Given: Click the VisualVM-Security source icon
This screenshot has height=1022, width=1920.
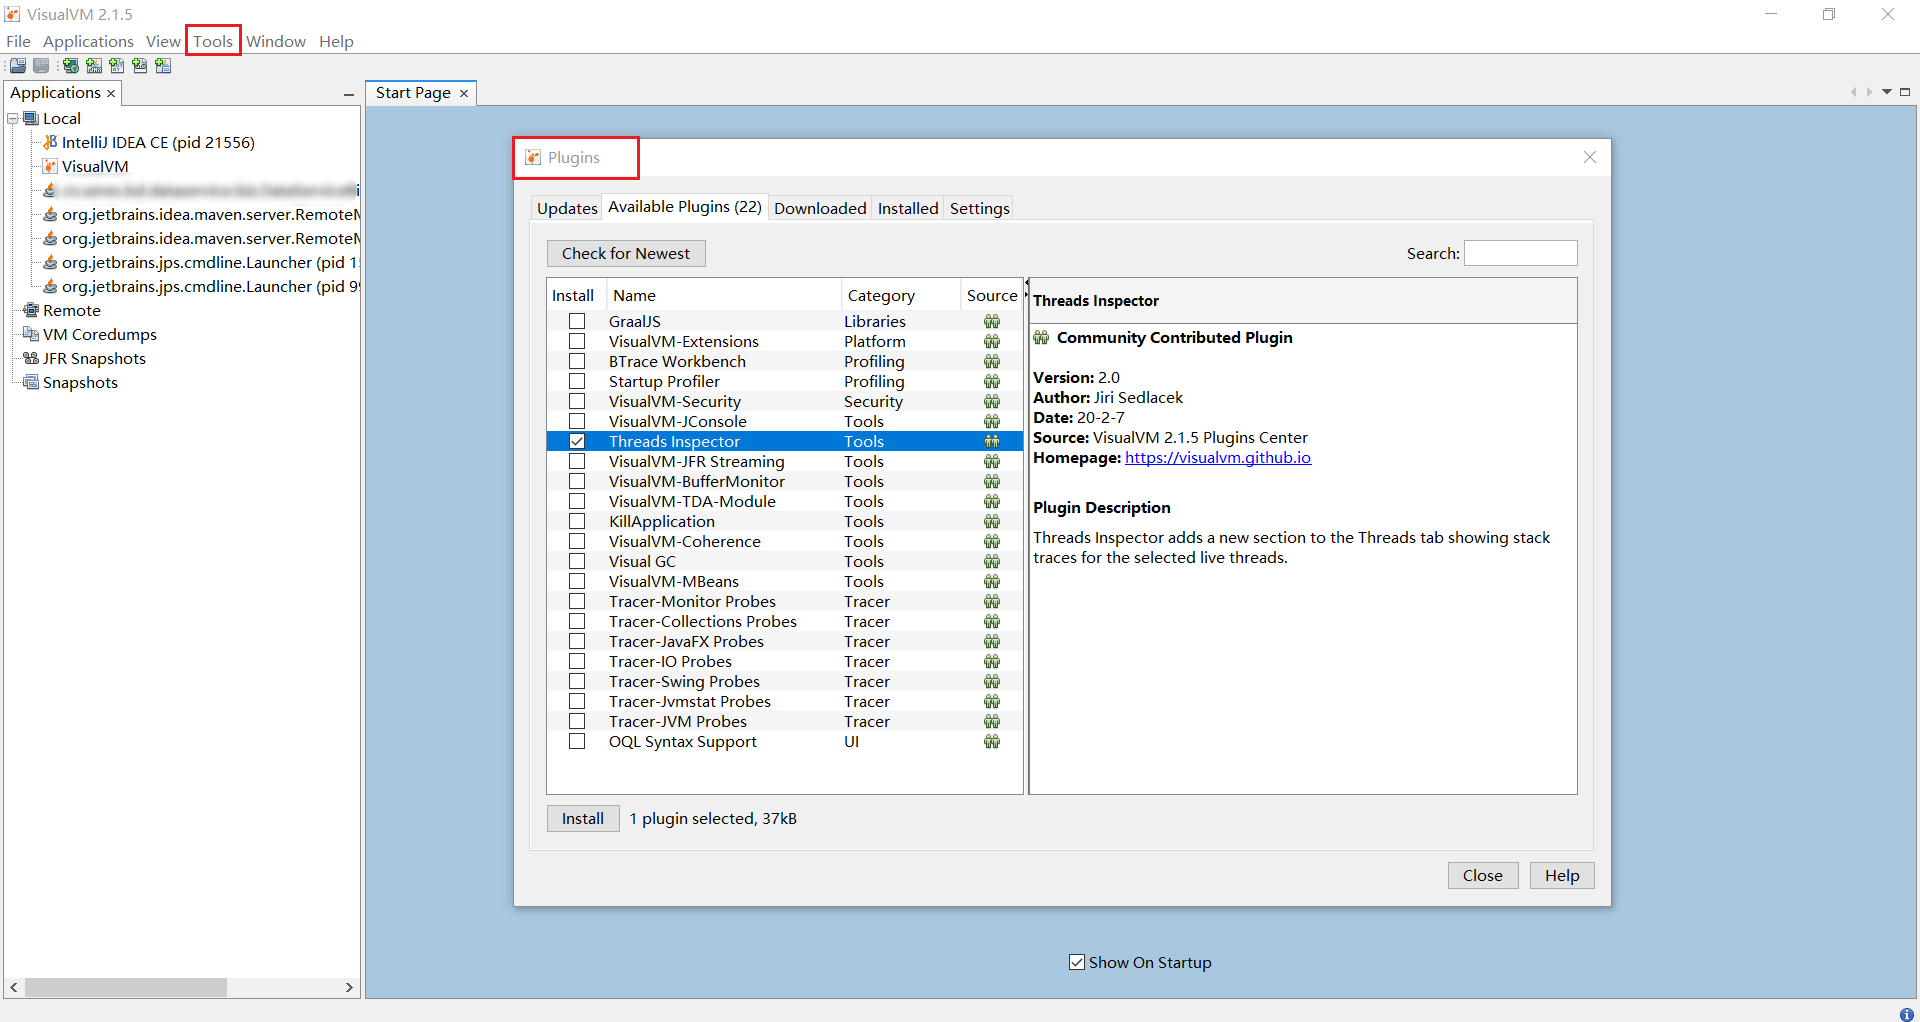Looking at the screenshot, I should pyautogui.click(x=992, y=401).
